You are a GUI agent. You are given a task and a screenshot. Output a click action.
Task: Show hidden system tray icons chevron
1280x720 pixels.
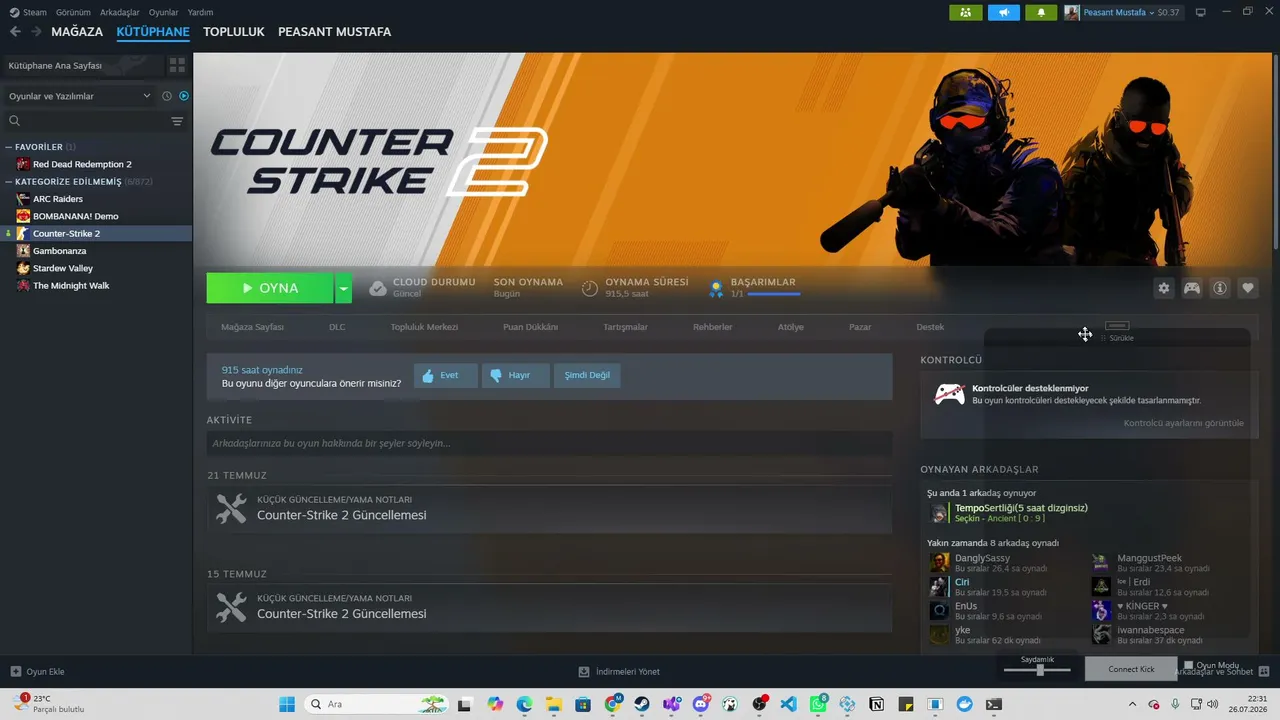point(1133,704)
